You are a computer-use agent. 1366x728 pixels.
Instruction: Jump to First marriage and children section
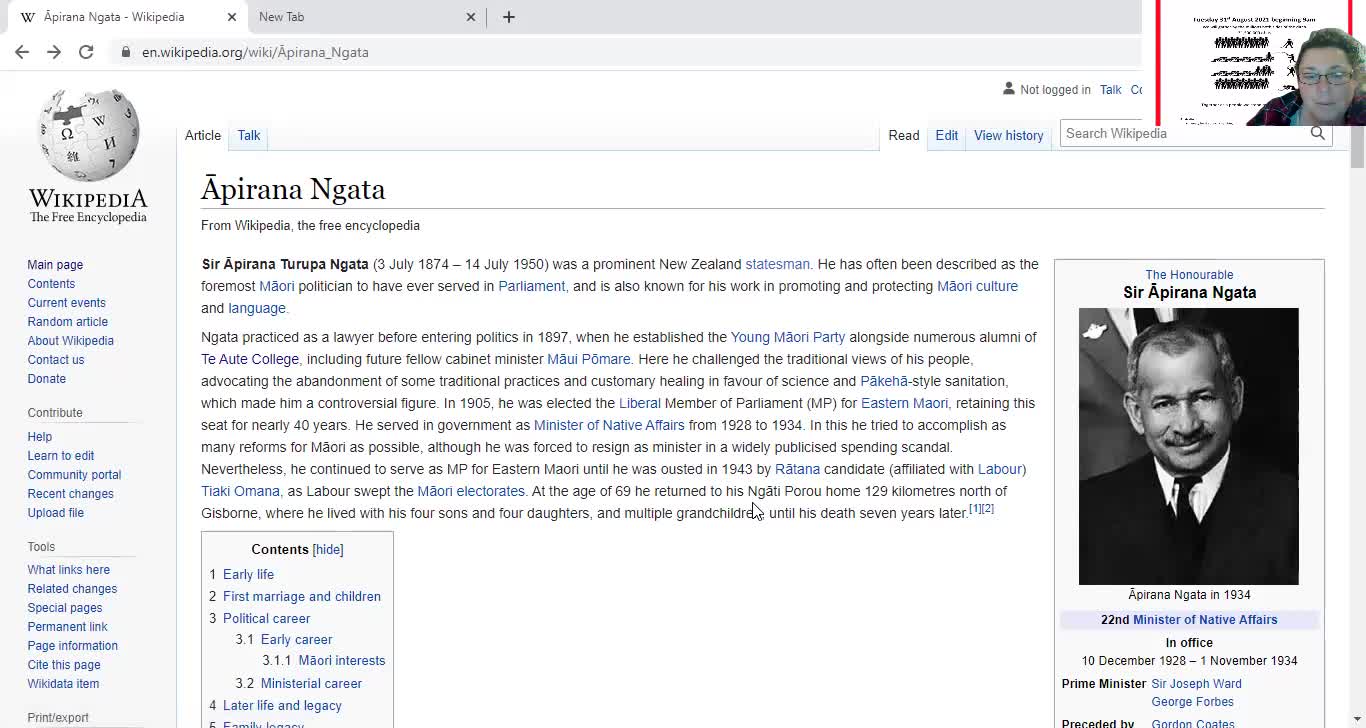(302, 596)
